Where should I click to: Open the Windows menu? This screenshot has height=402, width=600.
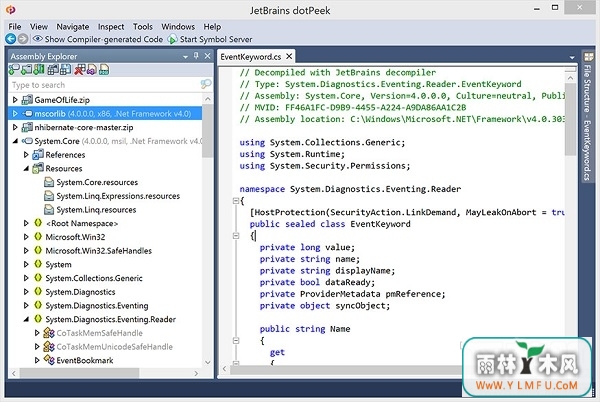(178, 26)
